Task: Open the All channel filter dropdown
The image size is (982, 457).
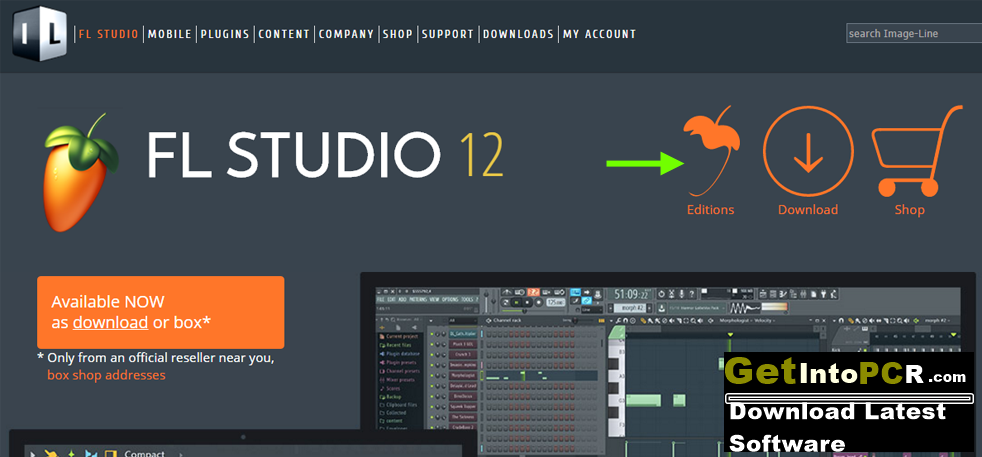Action: pos(463,321)
